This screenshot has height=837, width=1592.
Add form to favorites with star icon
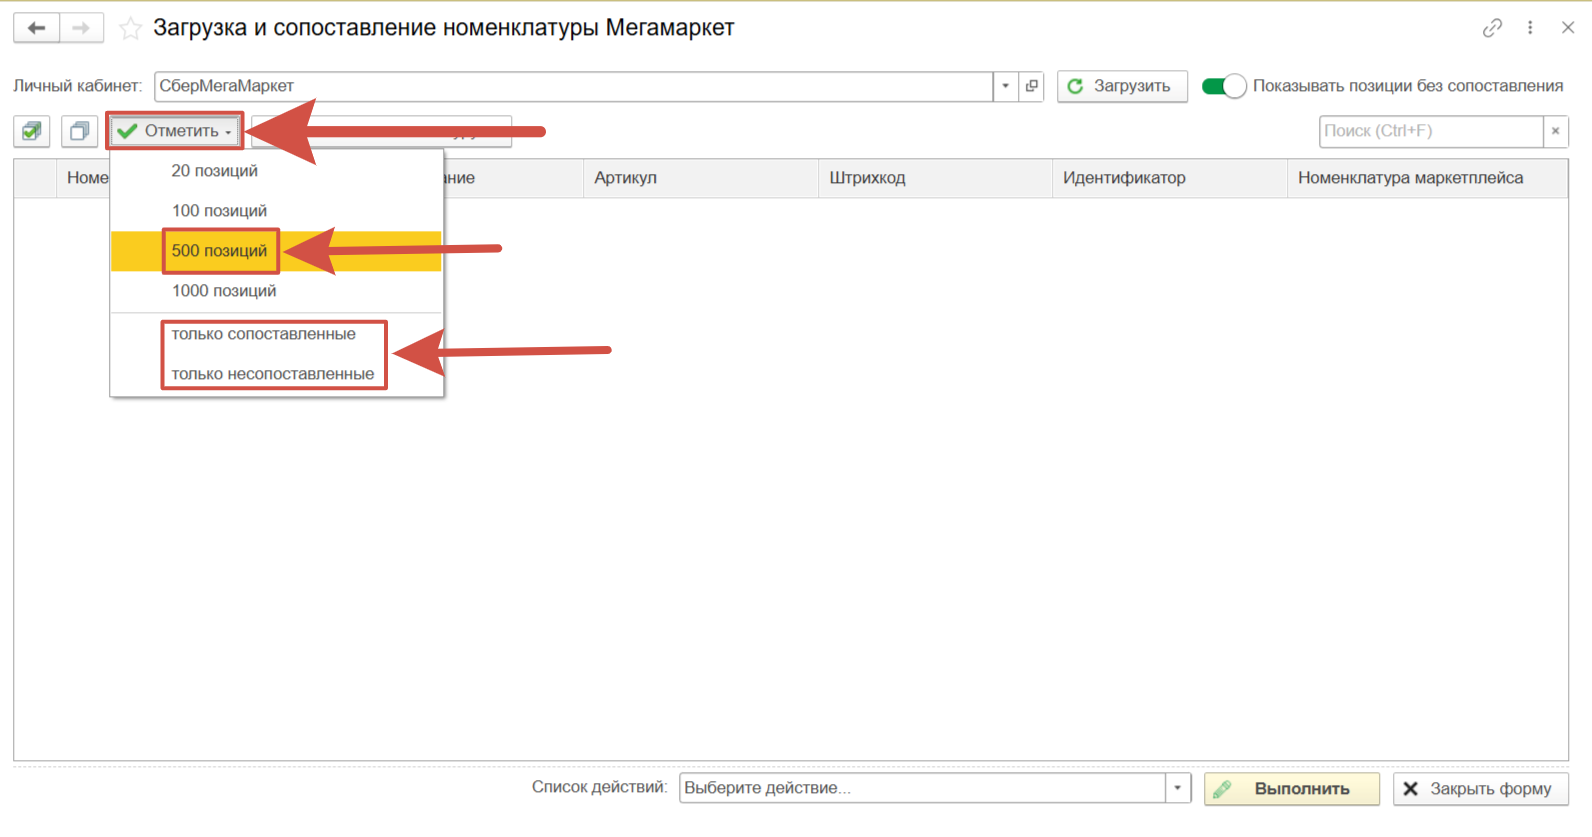coord(130,29)
